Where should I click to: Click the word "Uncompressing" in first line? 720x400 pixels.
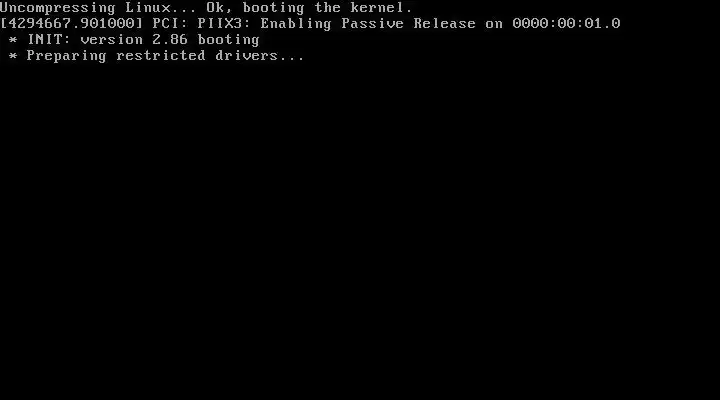pos(57,8)
